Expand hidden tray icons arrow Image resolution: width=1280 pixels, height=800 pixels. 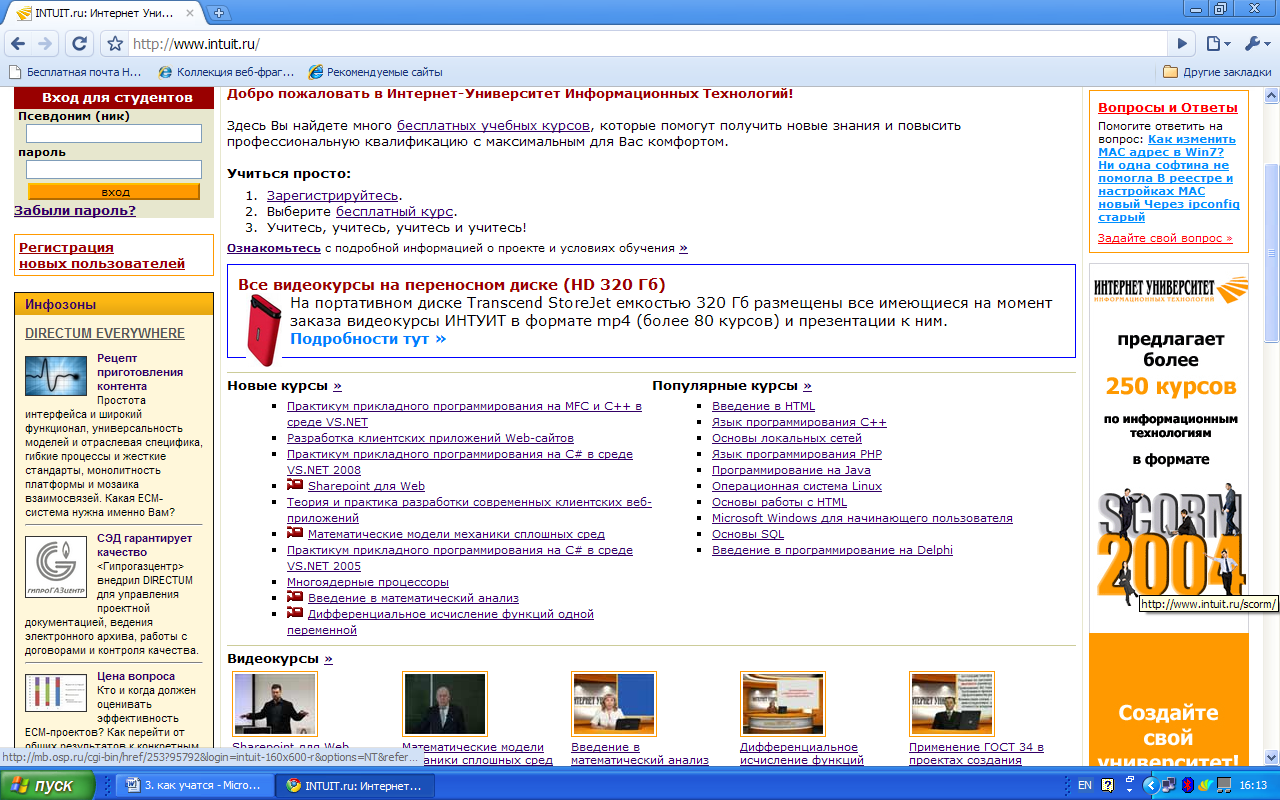(1152, 785)
